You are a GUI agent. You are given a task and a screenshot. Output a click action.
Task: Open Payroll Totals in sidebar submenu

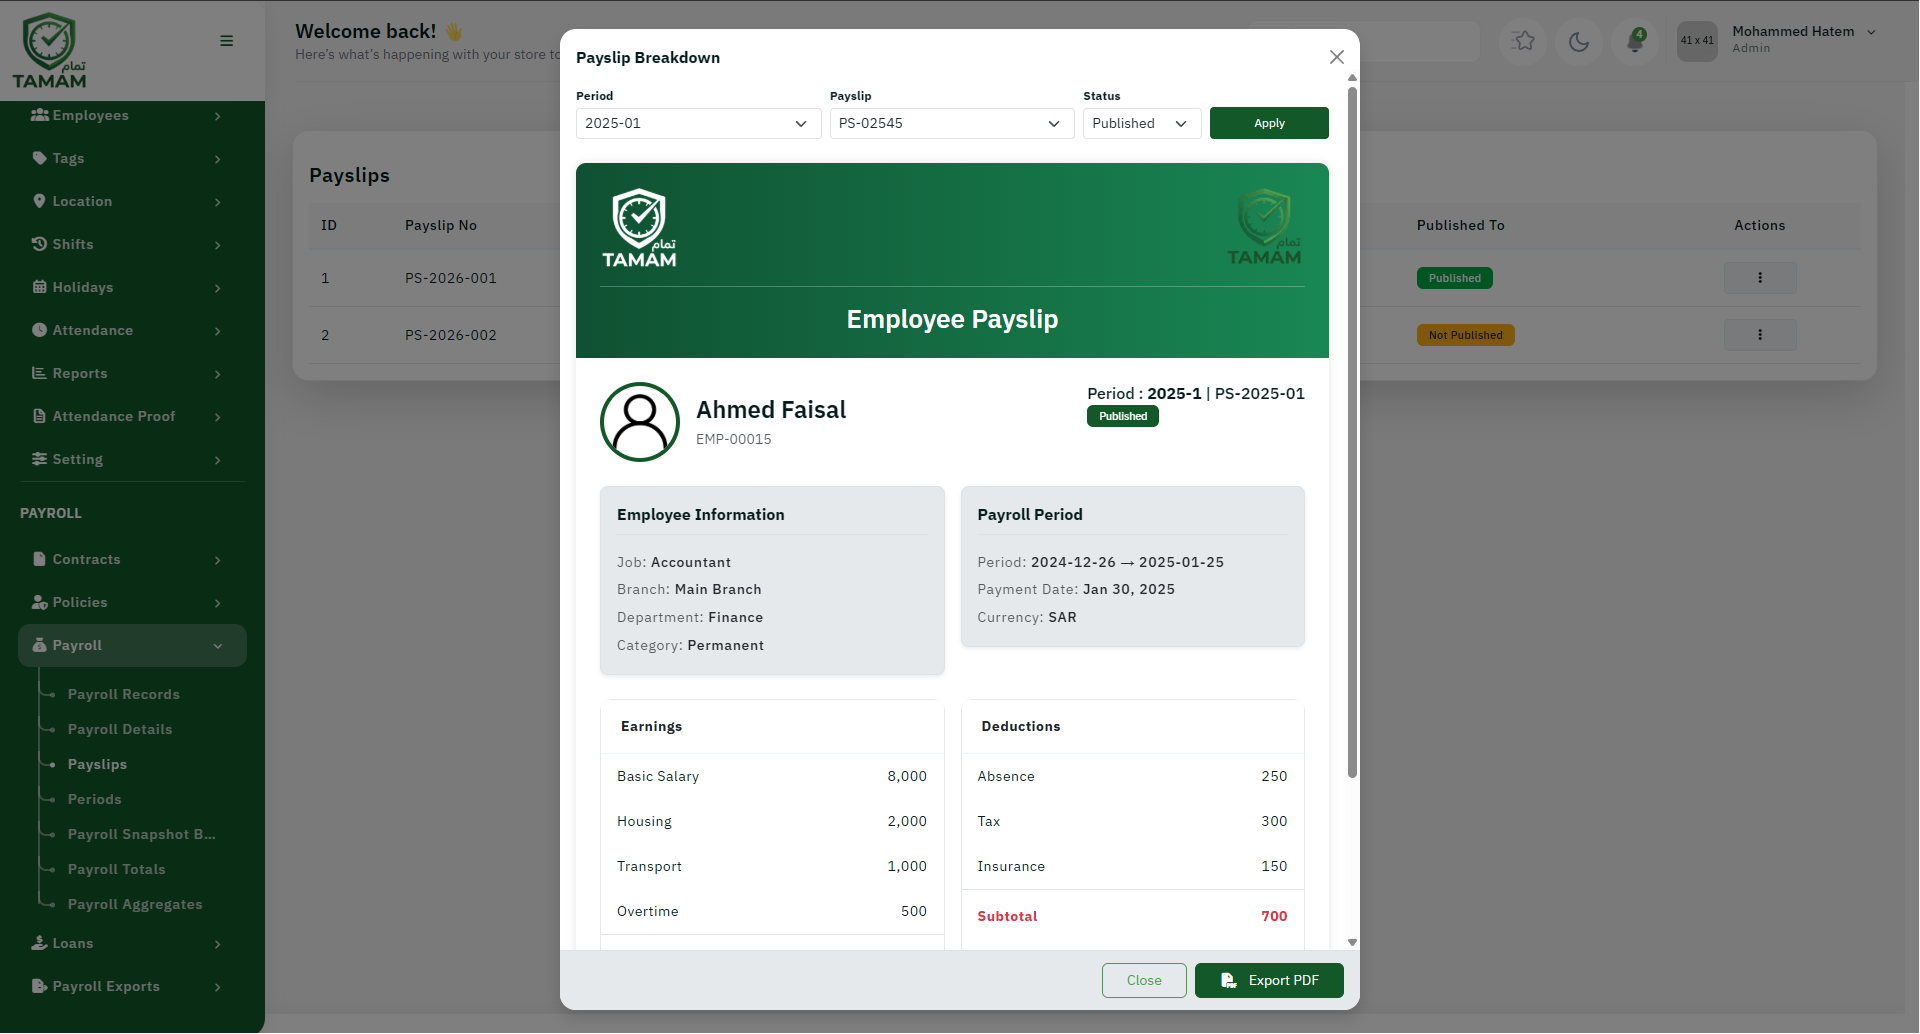[x=117, y=869]
